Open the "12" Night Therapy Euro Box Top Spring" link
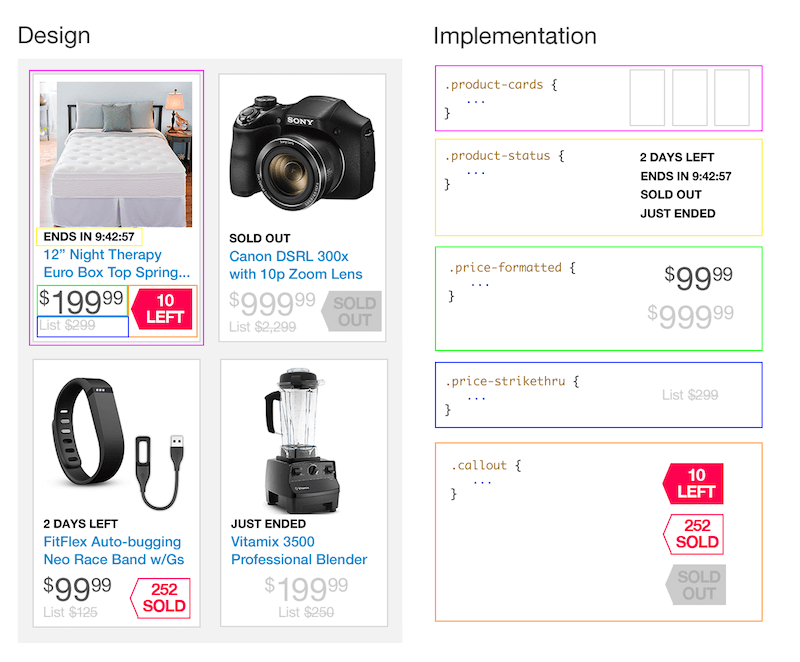Screen dimensions: 800x662 pyautogui.click(x=116, y=264)
